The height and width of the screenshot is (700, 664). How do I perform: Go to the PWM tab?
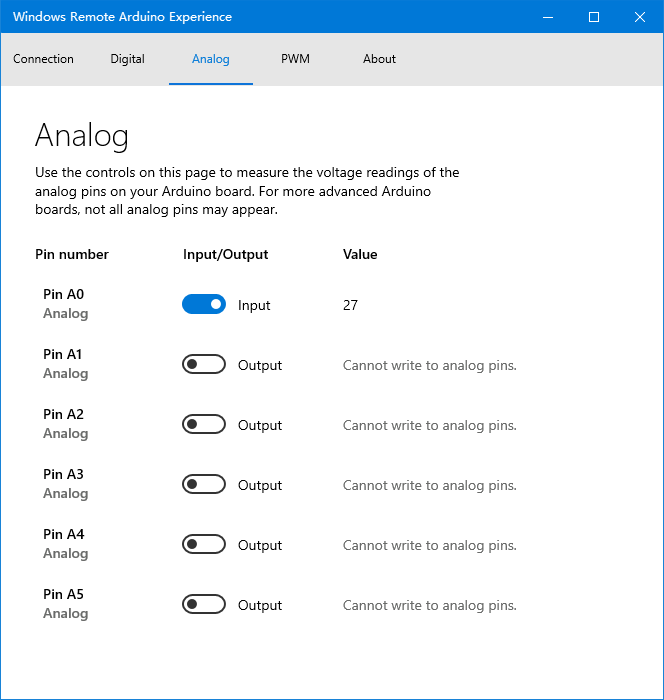point(295,59)
